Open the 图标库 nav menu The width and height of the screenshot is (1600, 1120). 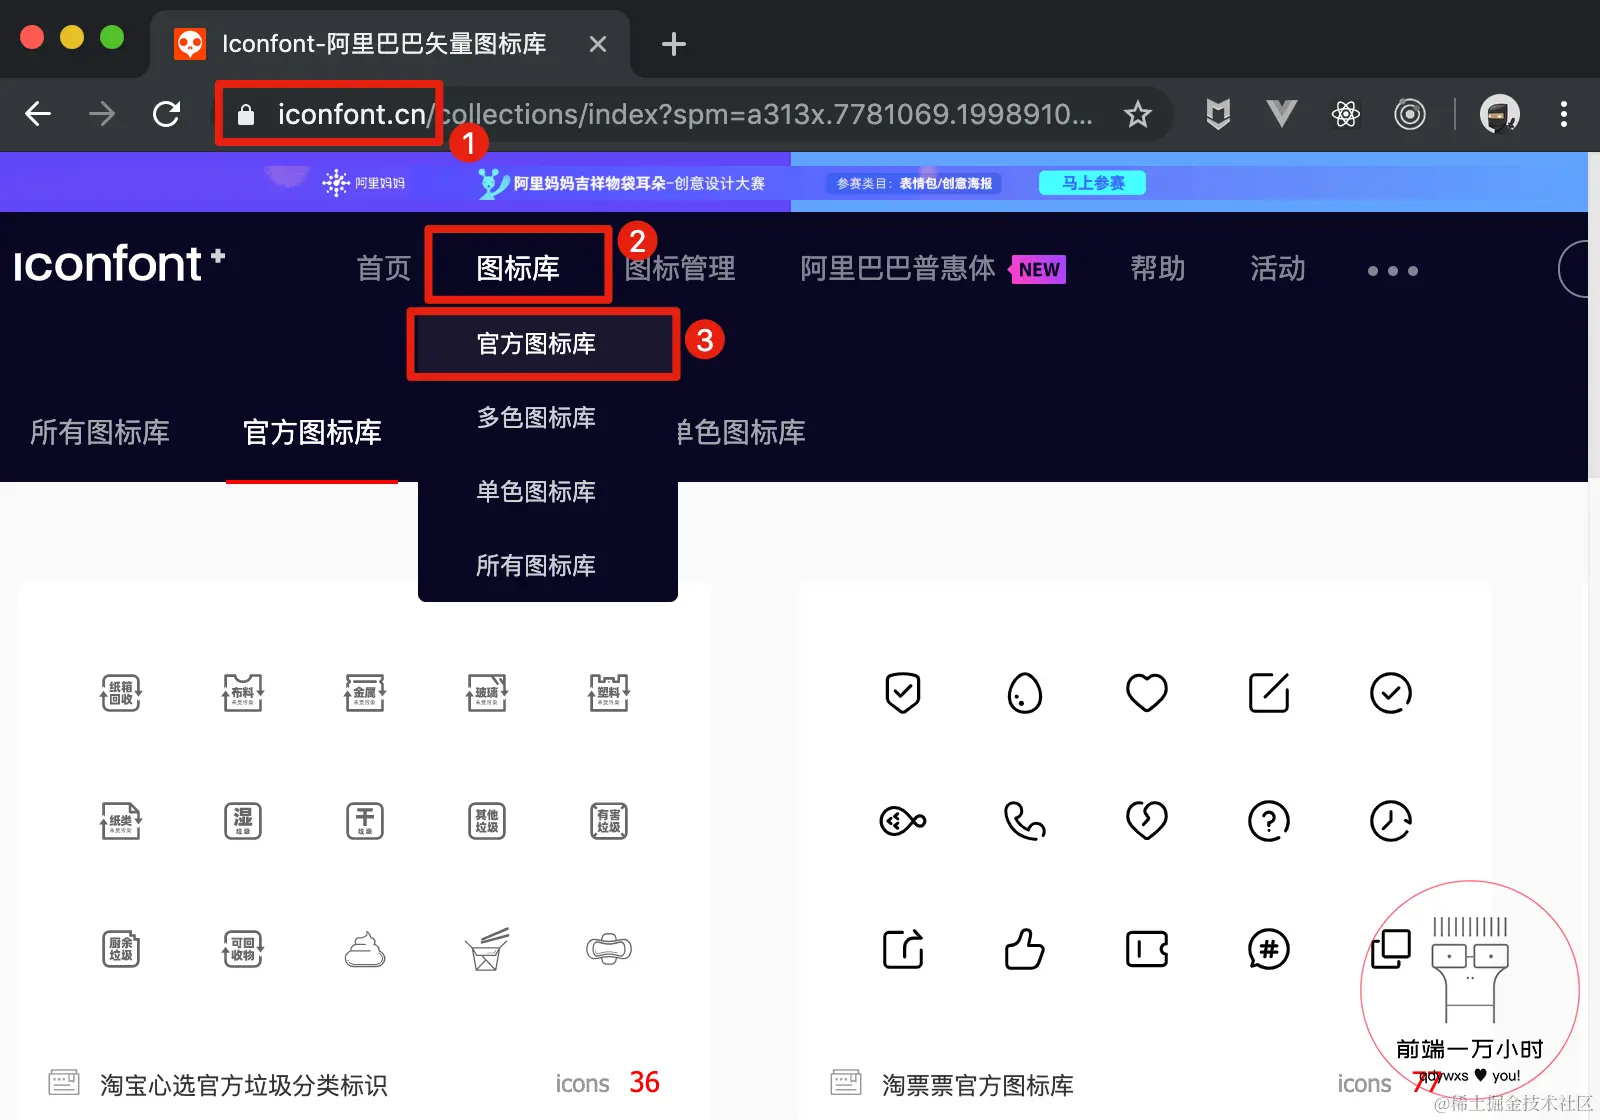coord(518,268)
